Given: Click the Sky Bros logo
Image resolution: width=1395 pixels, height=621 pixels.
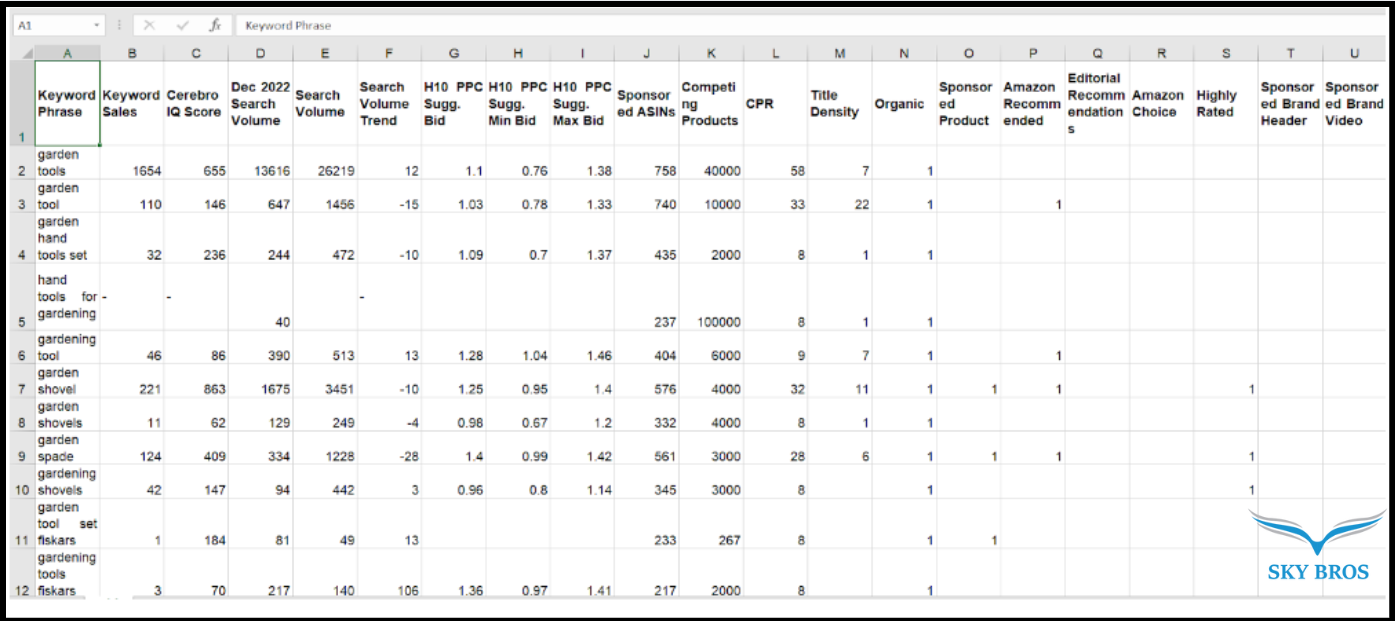Looking at the screenshot, I should coord(1319,546).
